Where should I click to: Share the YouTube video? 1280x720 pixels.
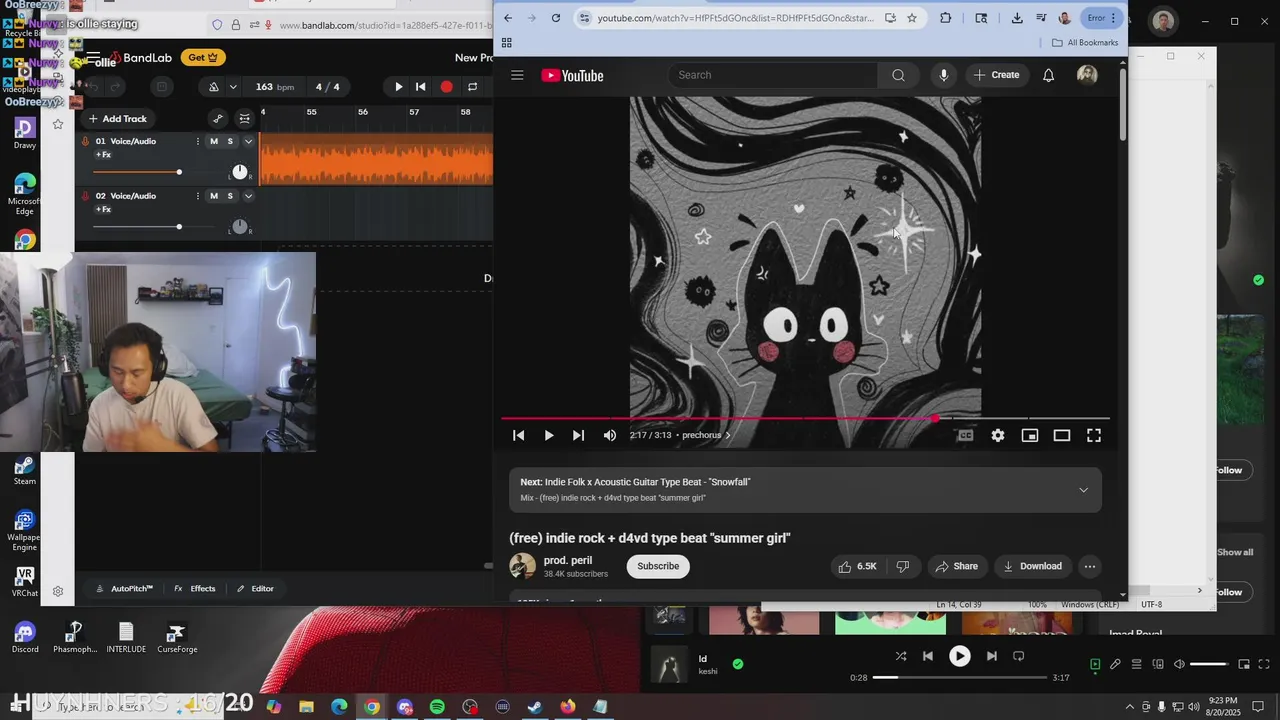point(957,566)
